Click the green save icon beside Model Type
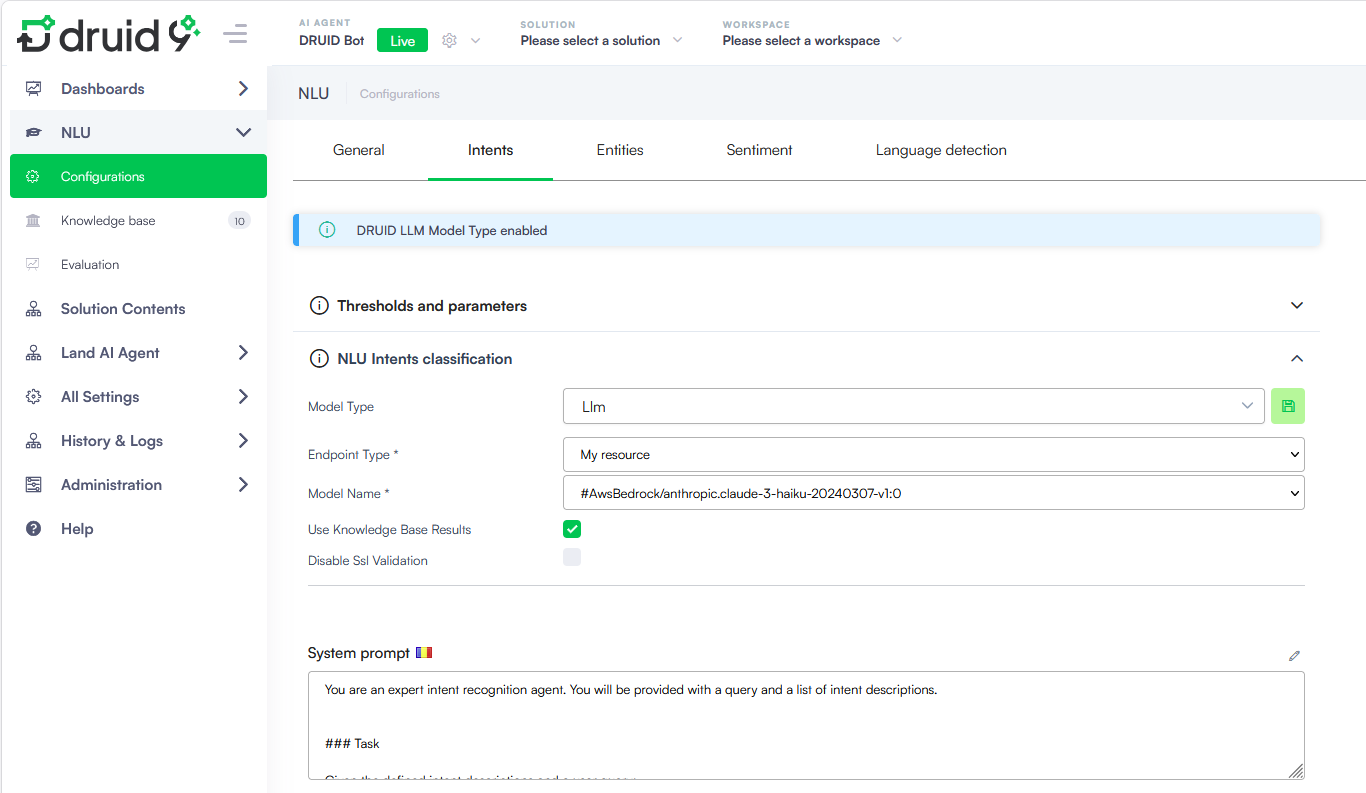 (1287, 406)
